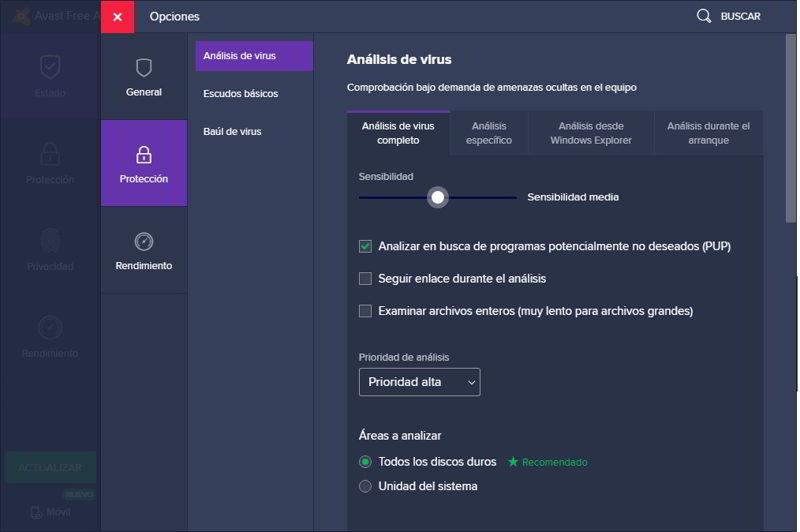Select Unidad del sistema radio
The height and width of the screenshot is (532, 800).
pyautogui.click(x=365, y=486)
